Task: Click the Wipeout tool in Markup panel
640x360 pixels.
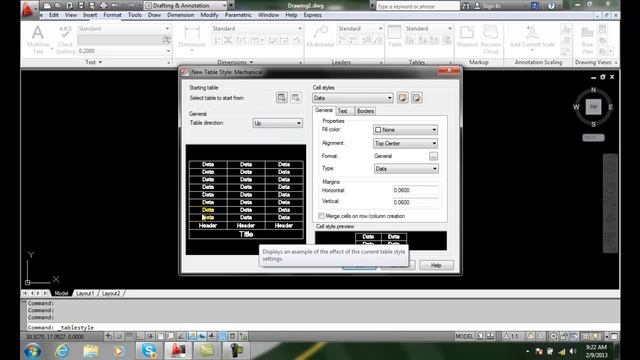Action: tap(467, 36)
